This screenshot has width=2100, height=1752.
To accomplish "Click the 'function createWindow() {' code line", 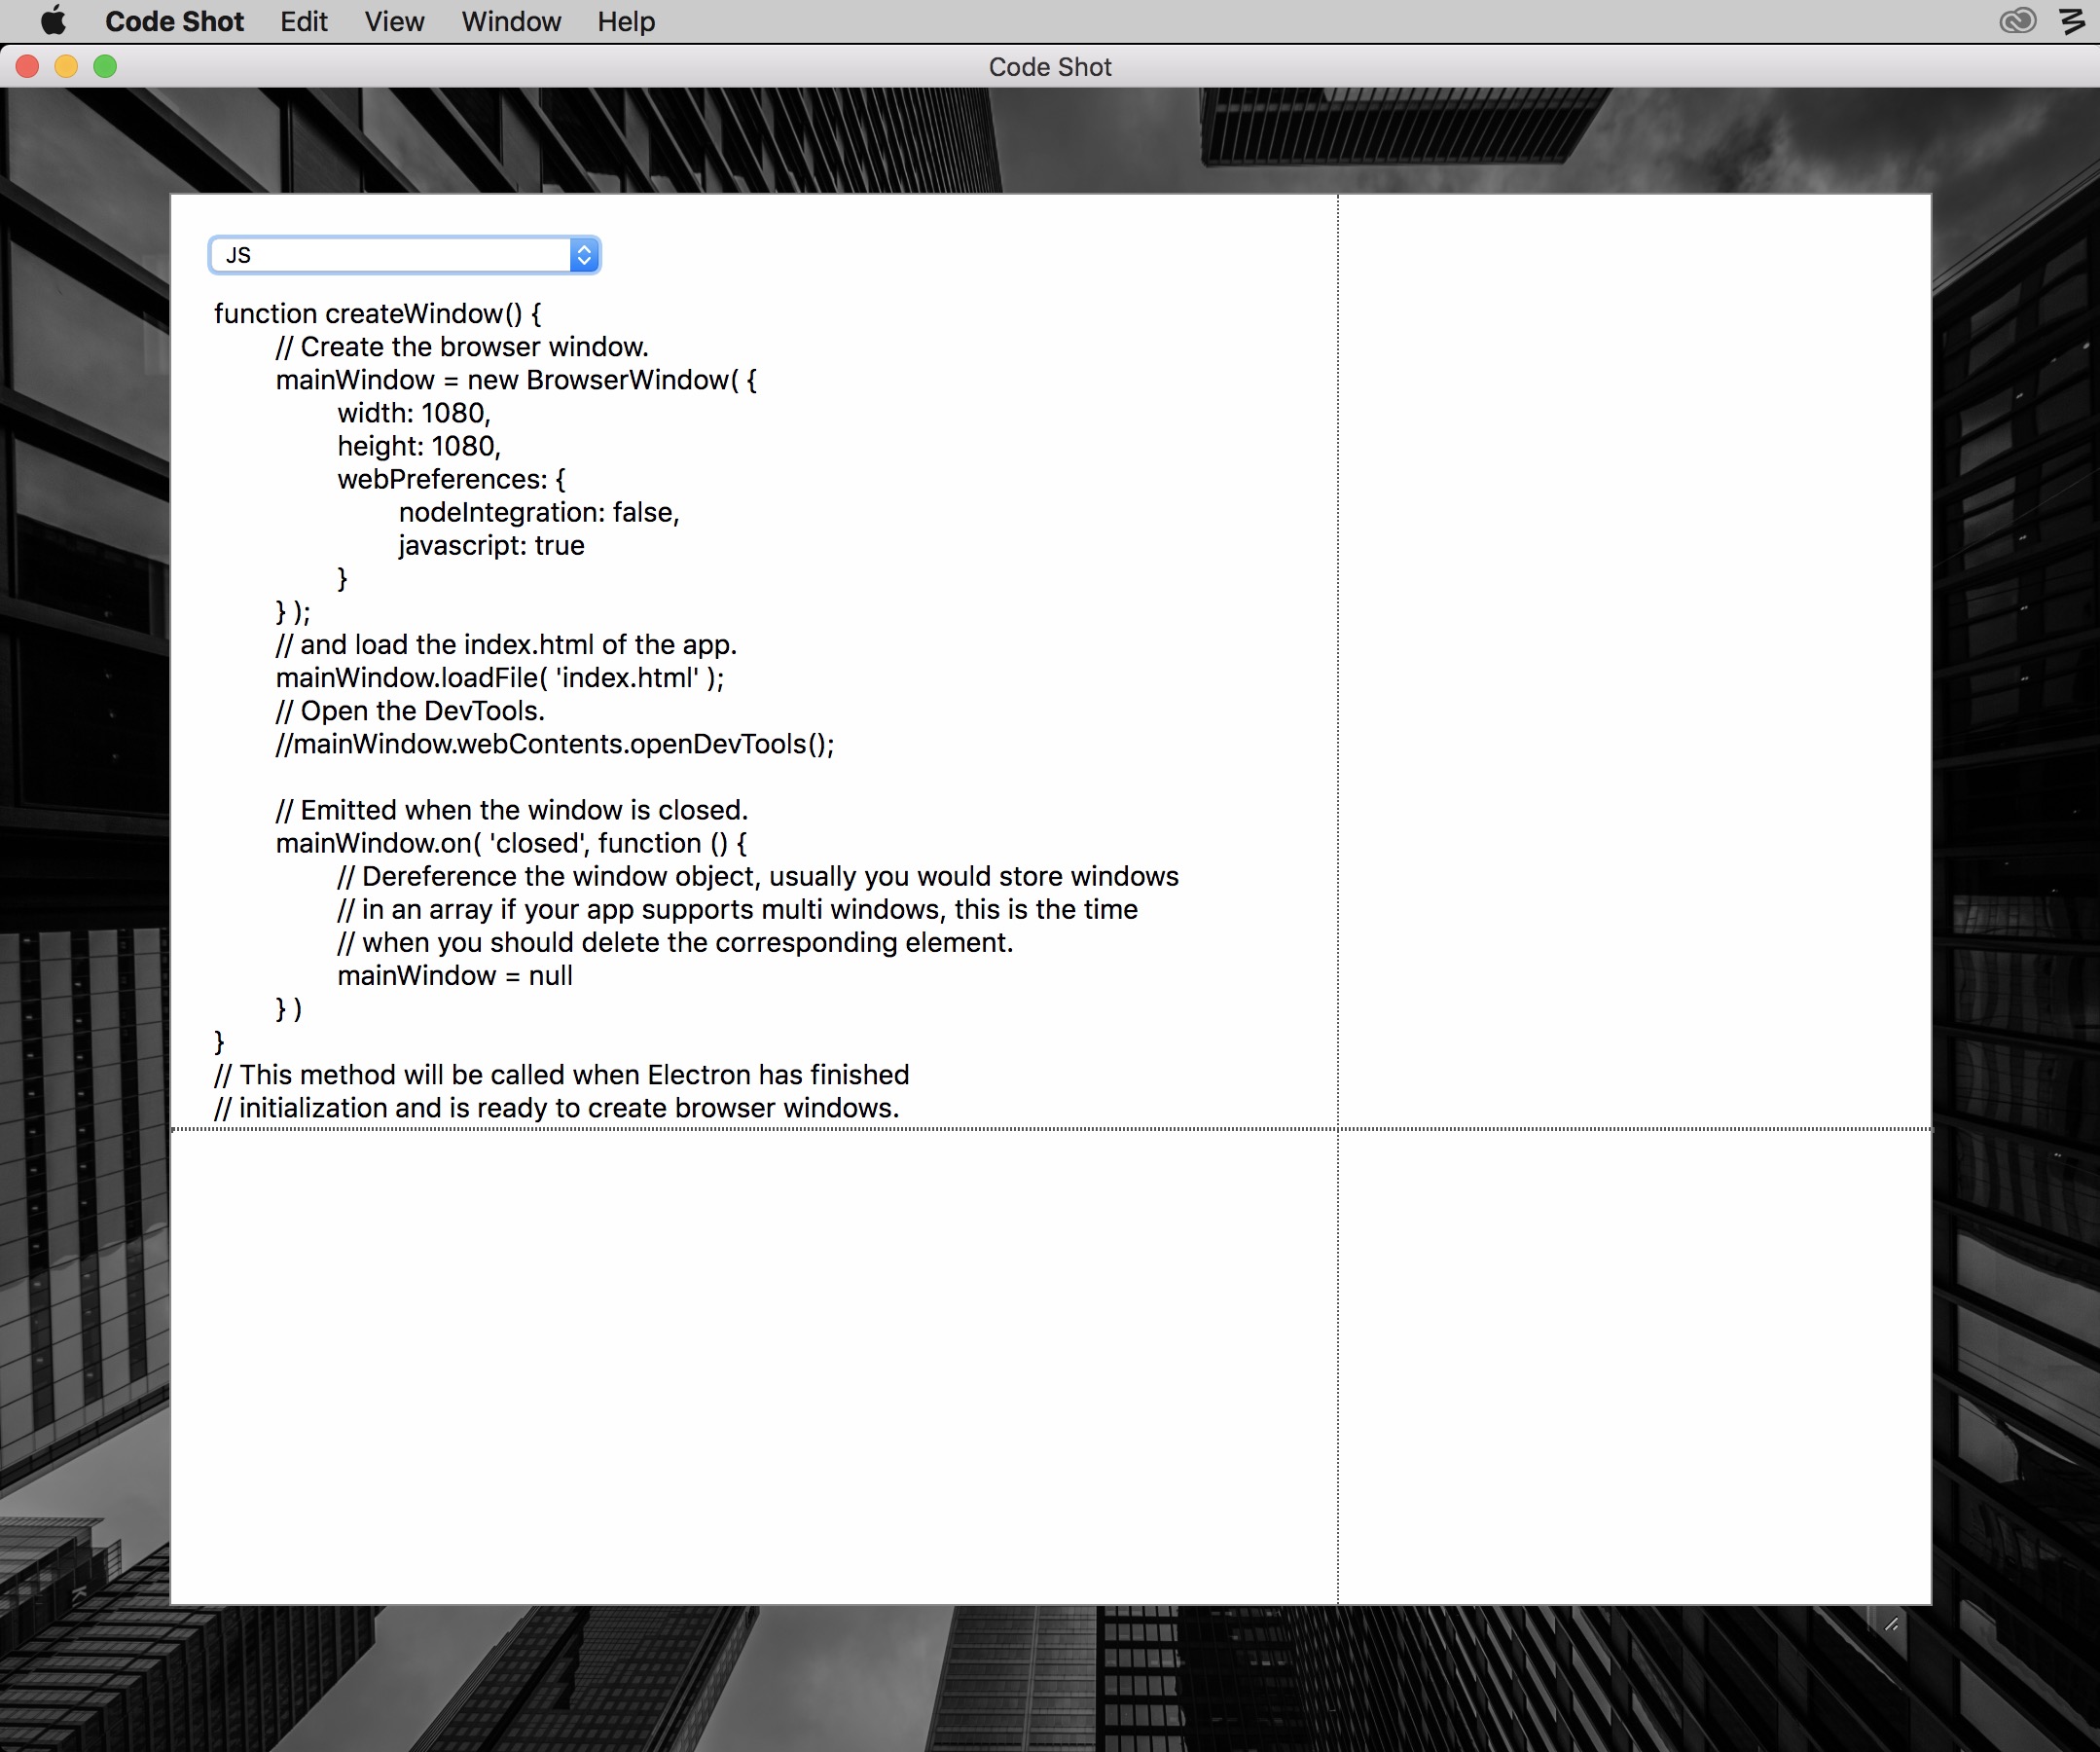I will click(x=377, y=314).
